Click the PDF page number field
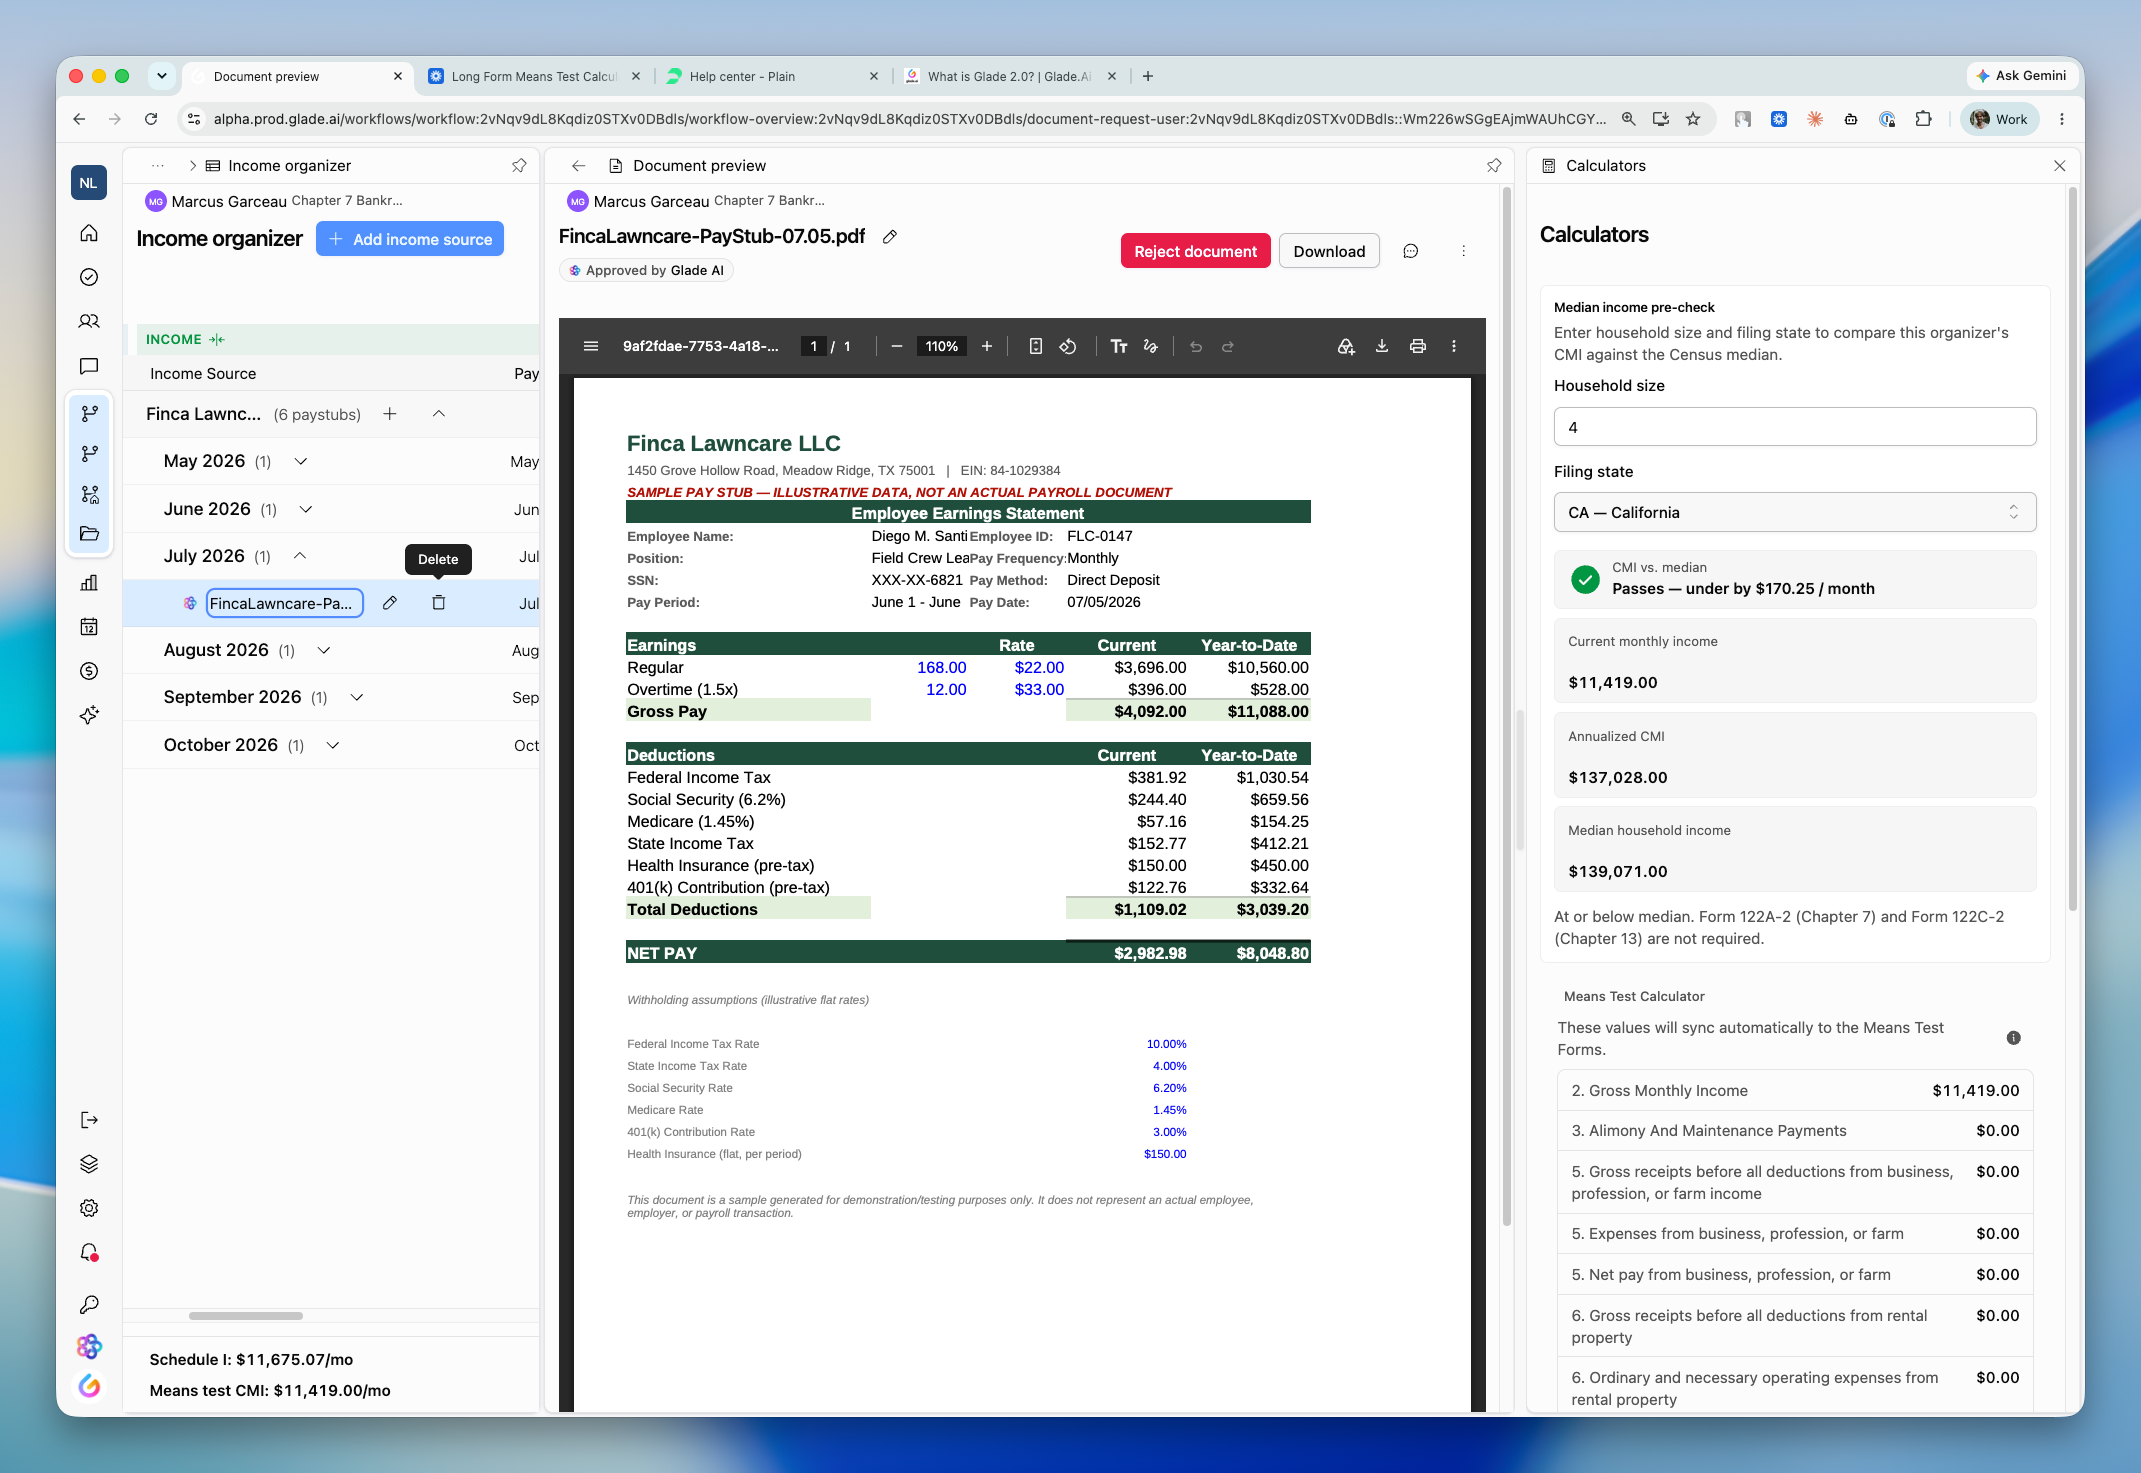The height and width of the screenshot is (1473, 2141). [814, 346]
